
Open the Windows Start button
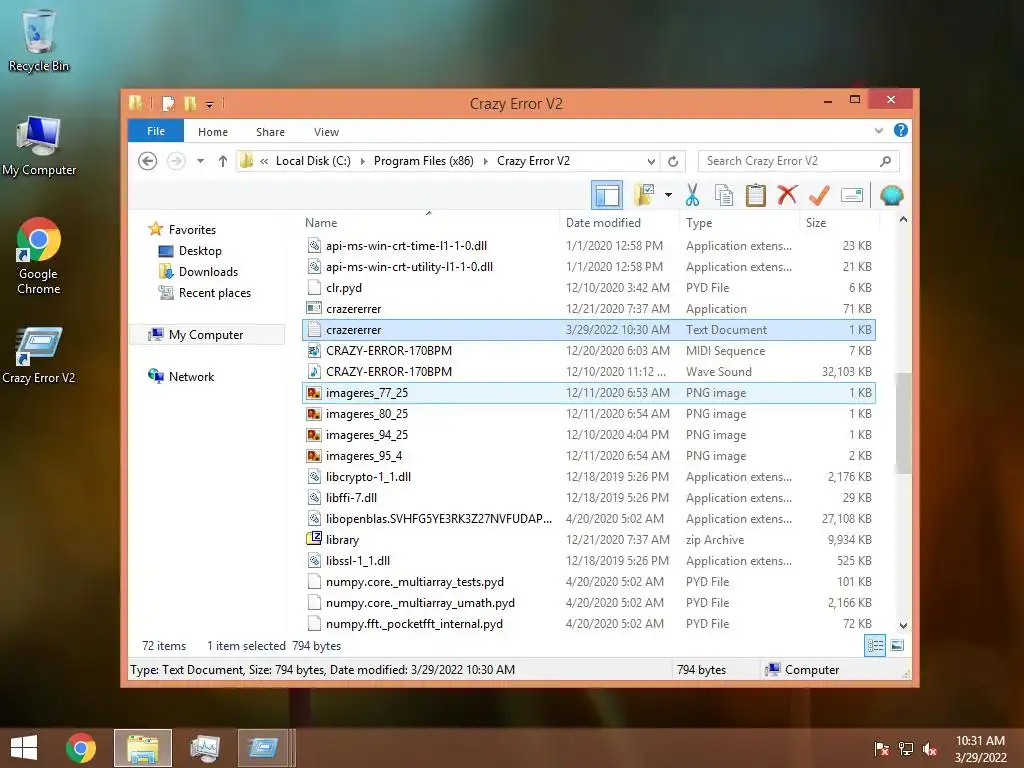(x=24, y=747)
